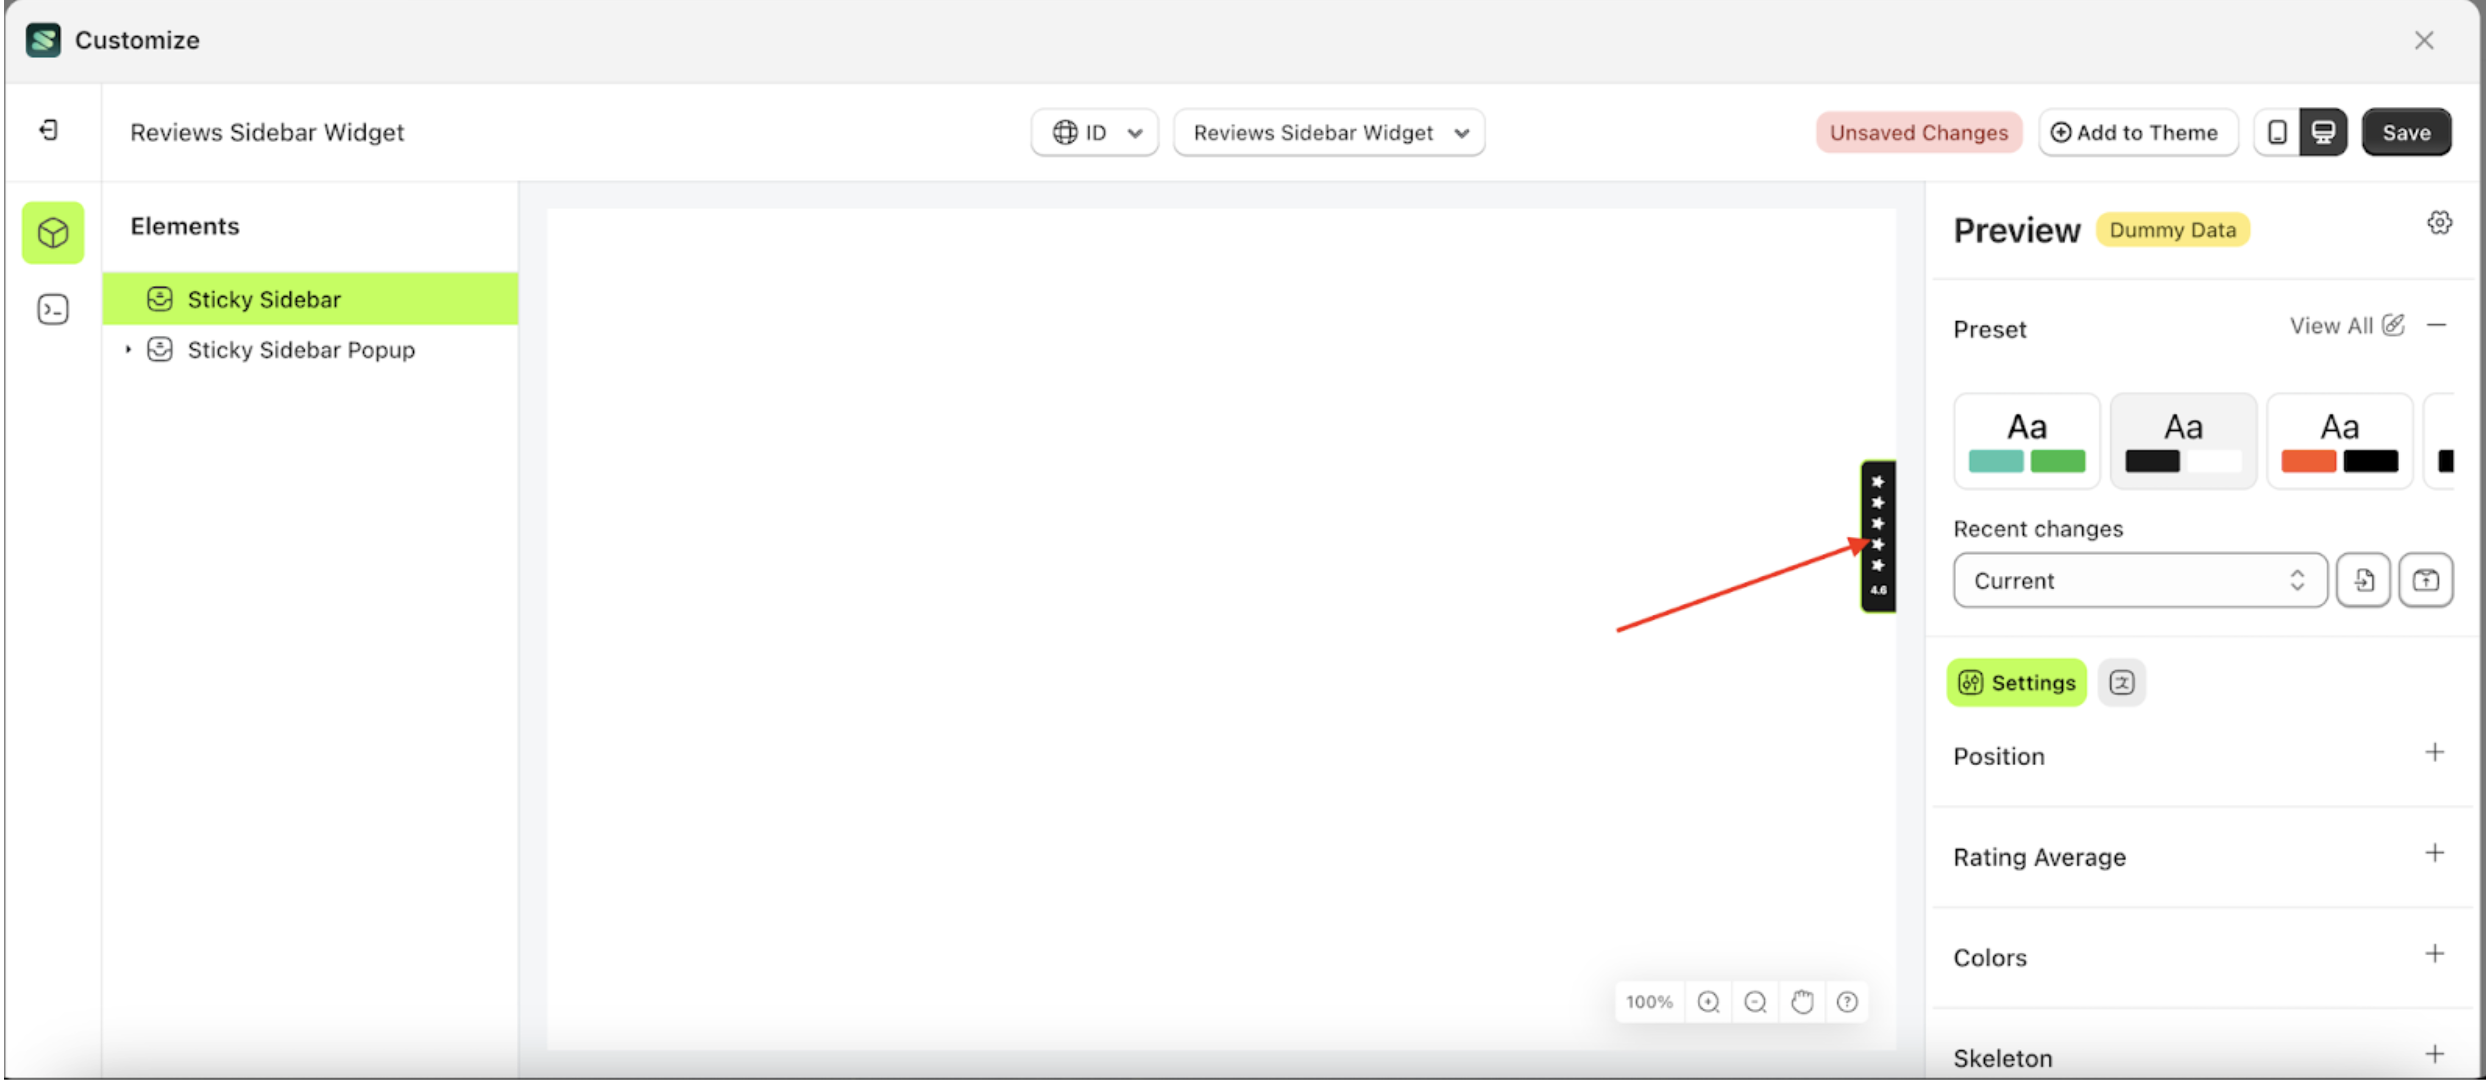The width and height of the screenshot is (2486, 1080).
Task: Switch preview to desktop view
Action: [x=2324, y=131]
